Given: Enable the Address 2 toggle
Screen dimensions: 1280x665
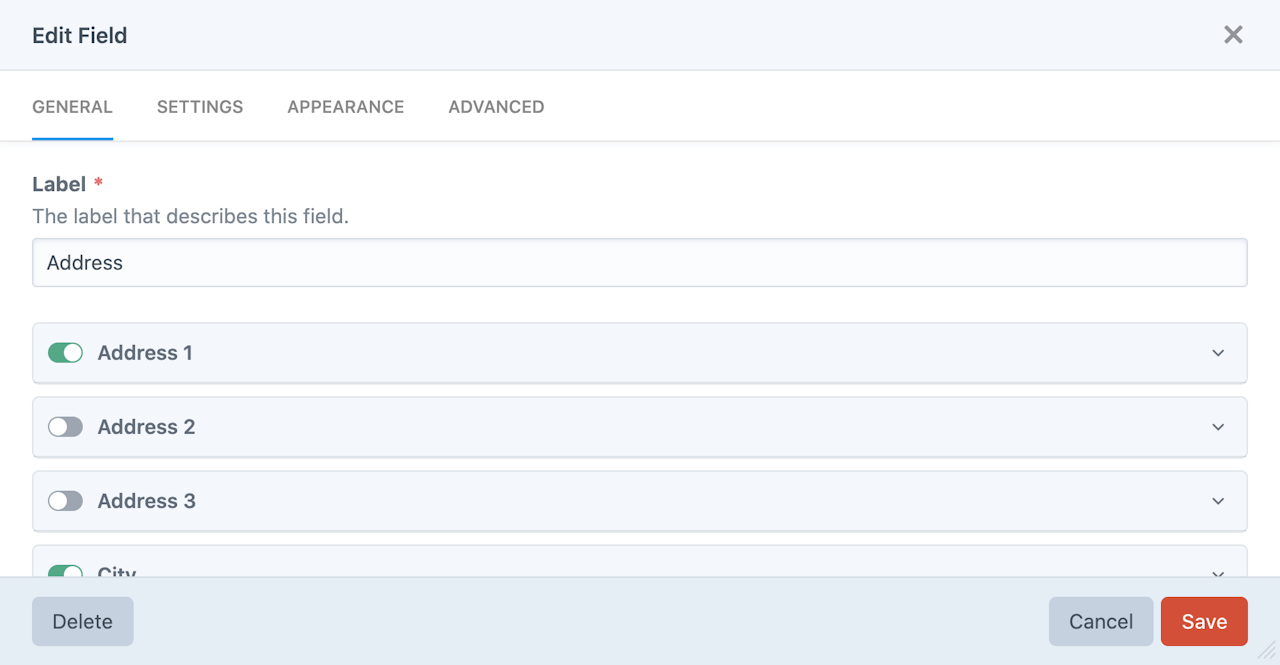Looking at the screenshot, I should (66, 427).
